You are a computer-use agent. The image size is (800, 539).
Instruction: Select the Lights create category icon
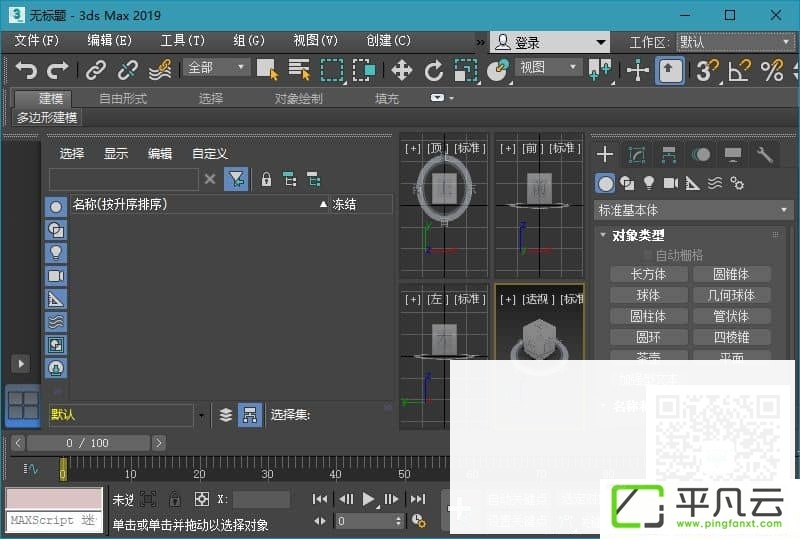(648, 183)
